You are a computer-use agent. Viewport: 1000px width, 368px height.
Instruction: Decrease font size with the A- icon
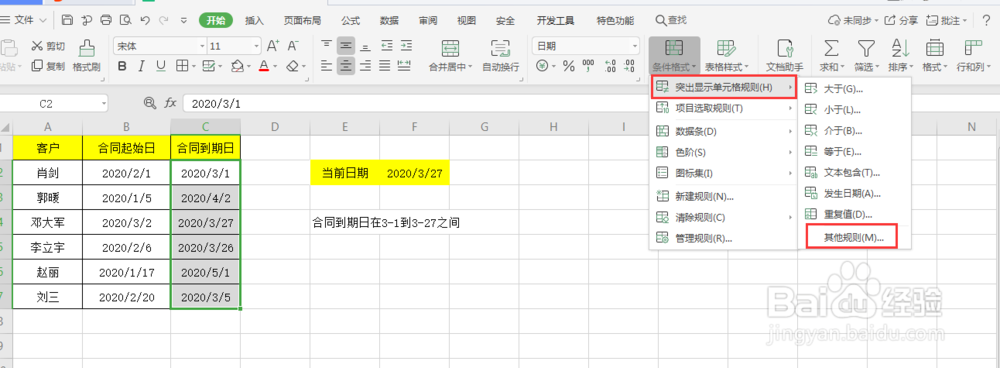pos(293,46)
